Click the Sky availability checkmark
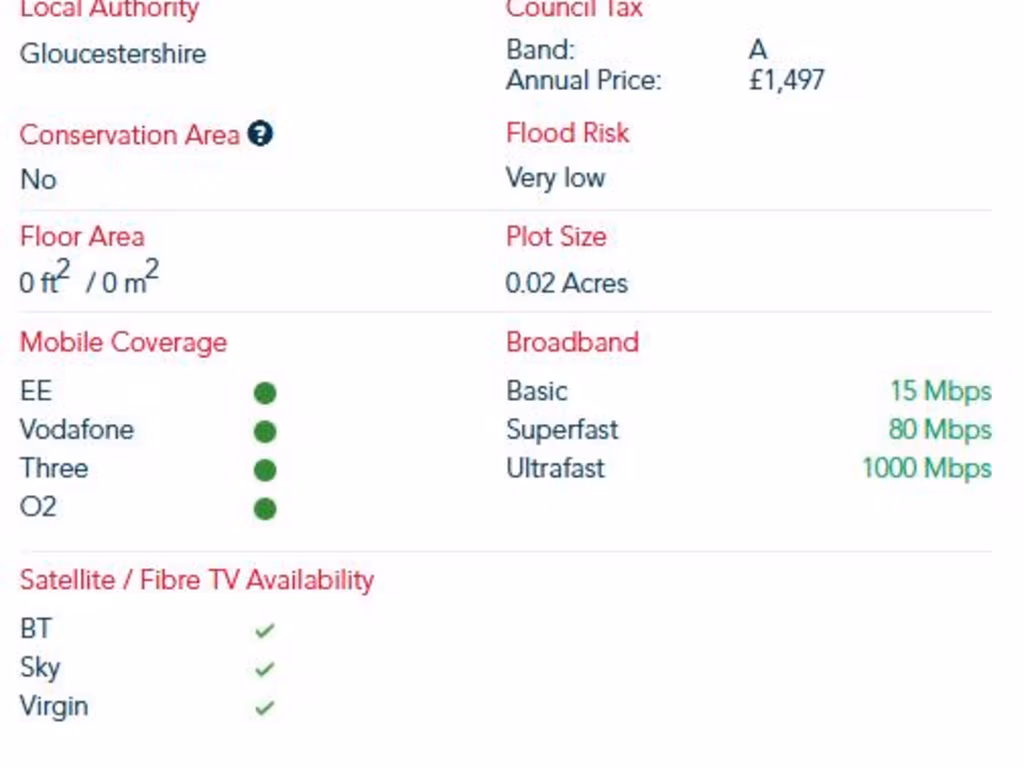 (264, 669)
